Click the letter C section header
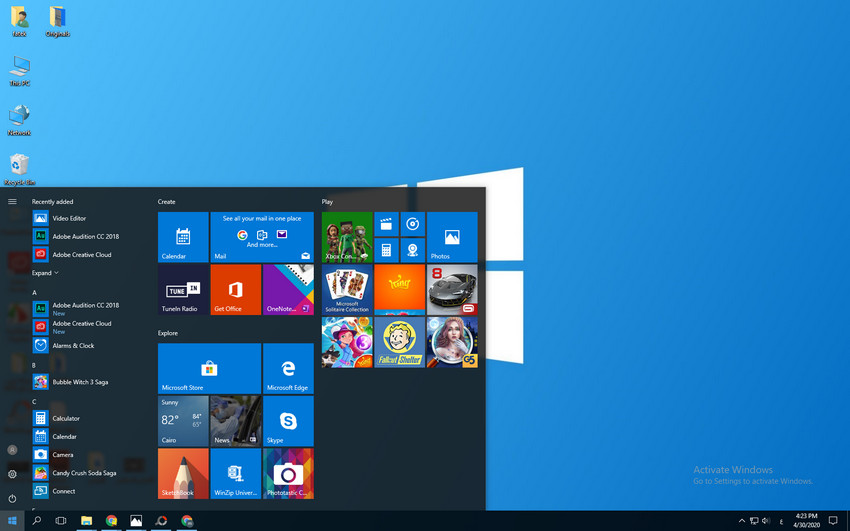850x531 pixels. (x=34, y=402)
